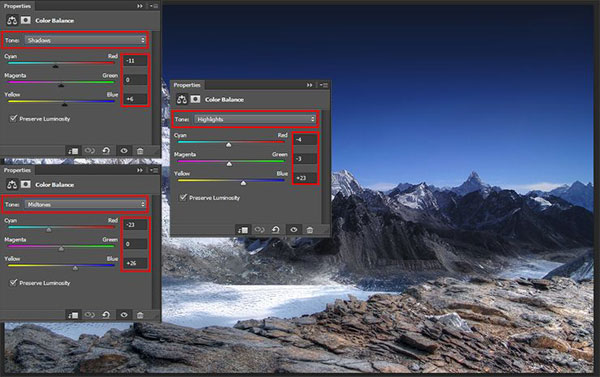Click the Magenta-Green slider in the Shadows panel
Viewport: 600px width, 377px height.
tap(61, 83)
